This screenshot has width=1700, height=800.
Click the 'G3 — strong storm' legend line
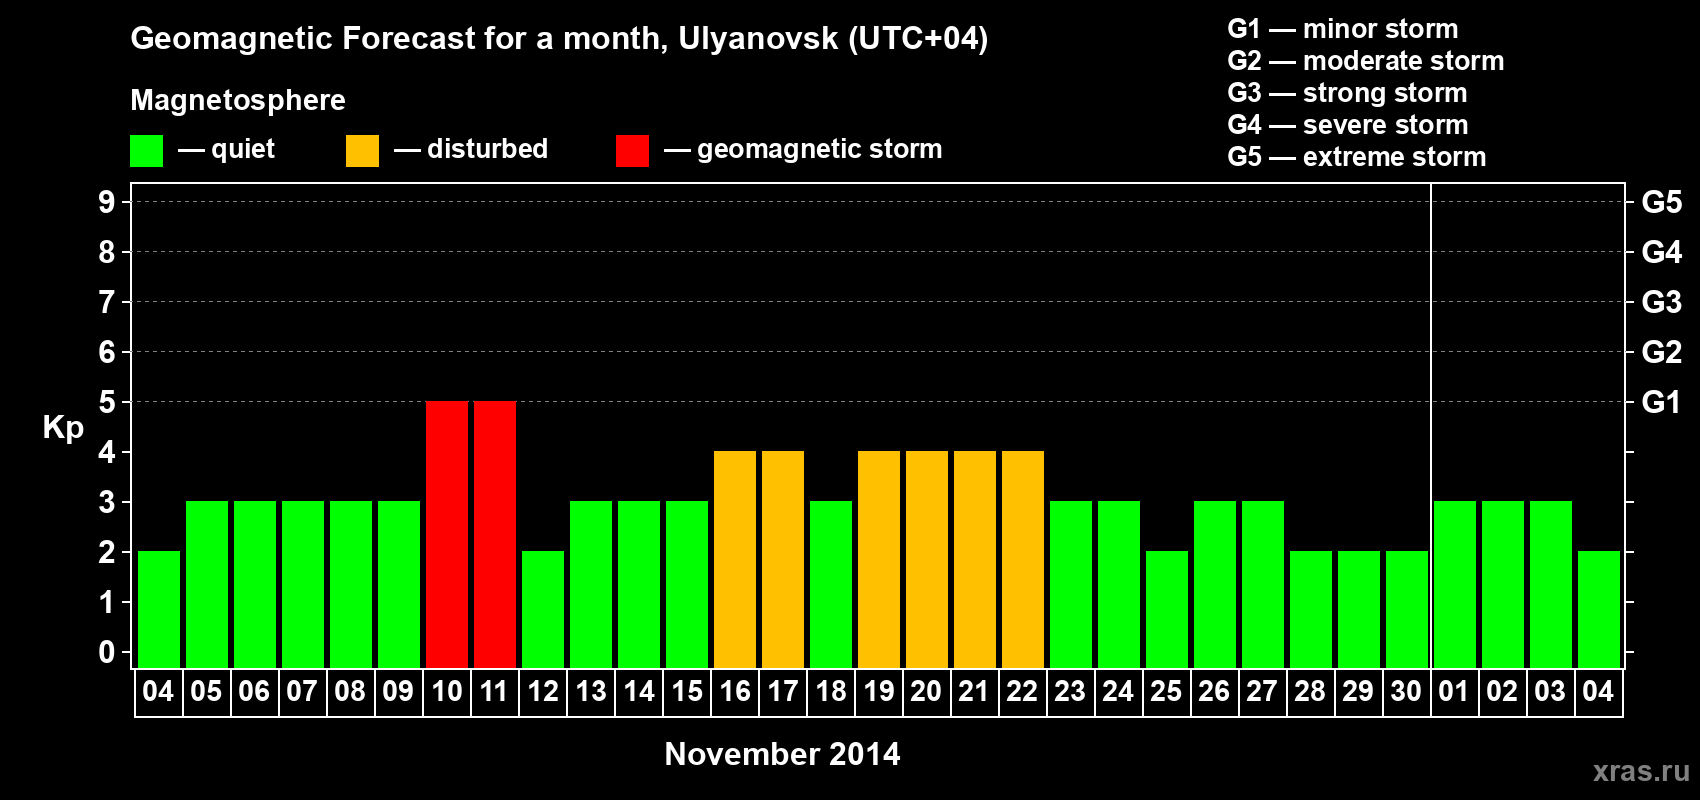click(1348, 93)
